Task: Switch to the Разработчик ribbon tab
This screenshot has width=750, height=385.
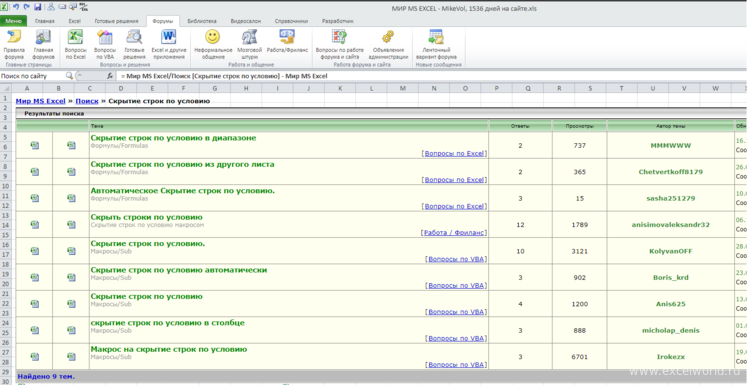Action: coord(338,21)
